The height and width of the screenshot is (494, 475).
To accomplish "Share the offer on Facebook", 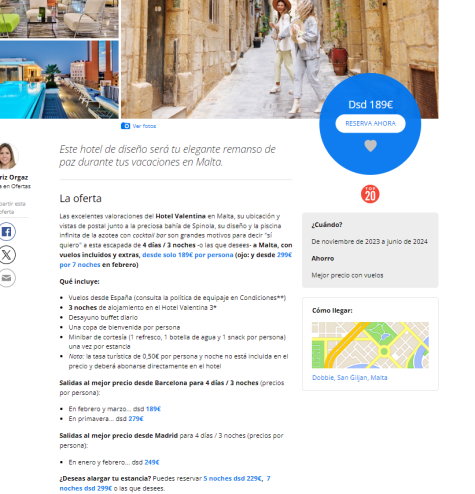I will 7,232.
